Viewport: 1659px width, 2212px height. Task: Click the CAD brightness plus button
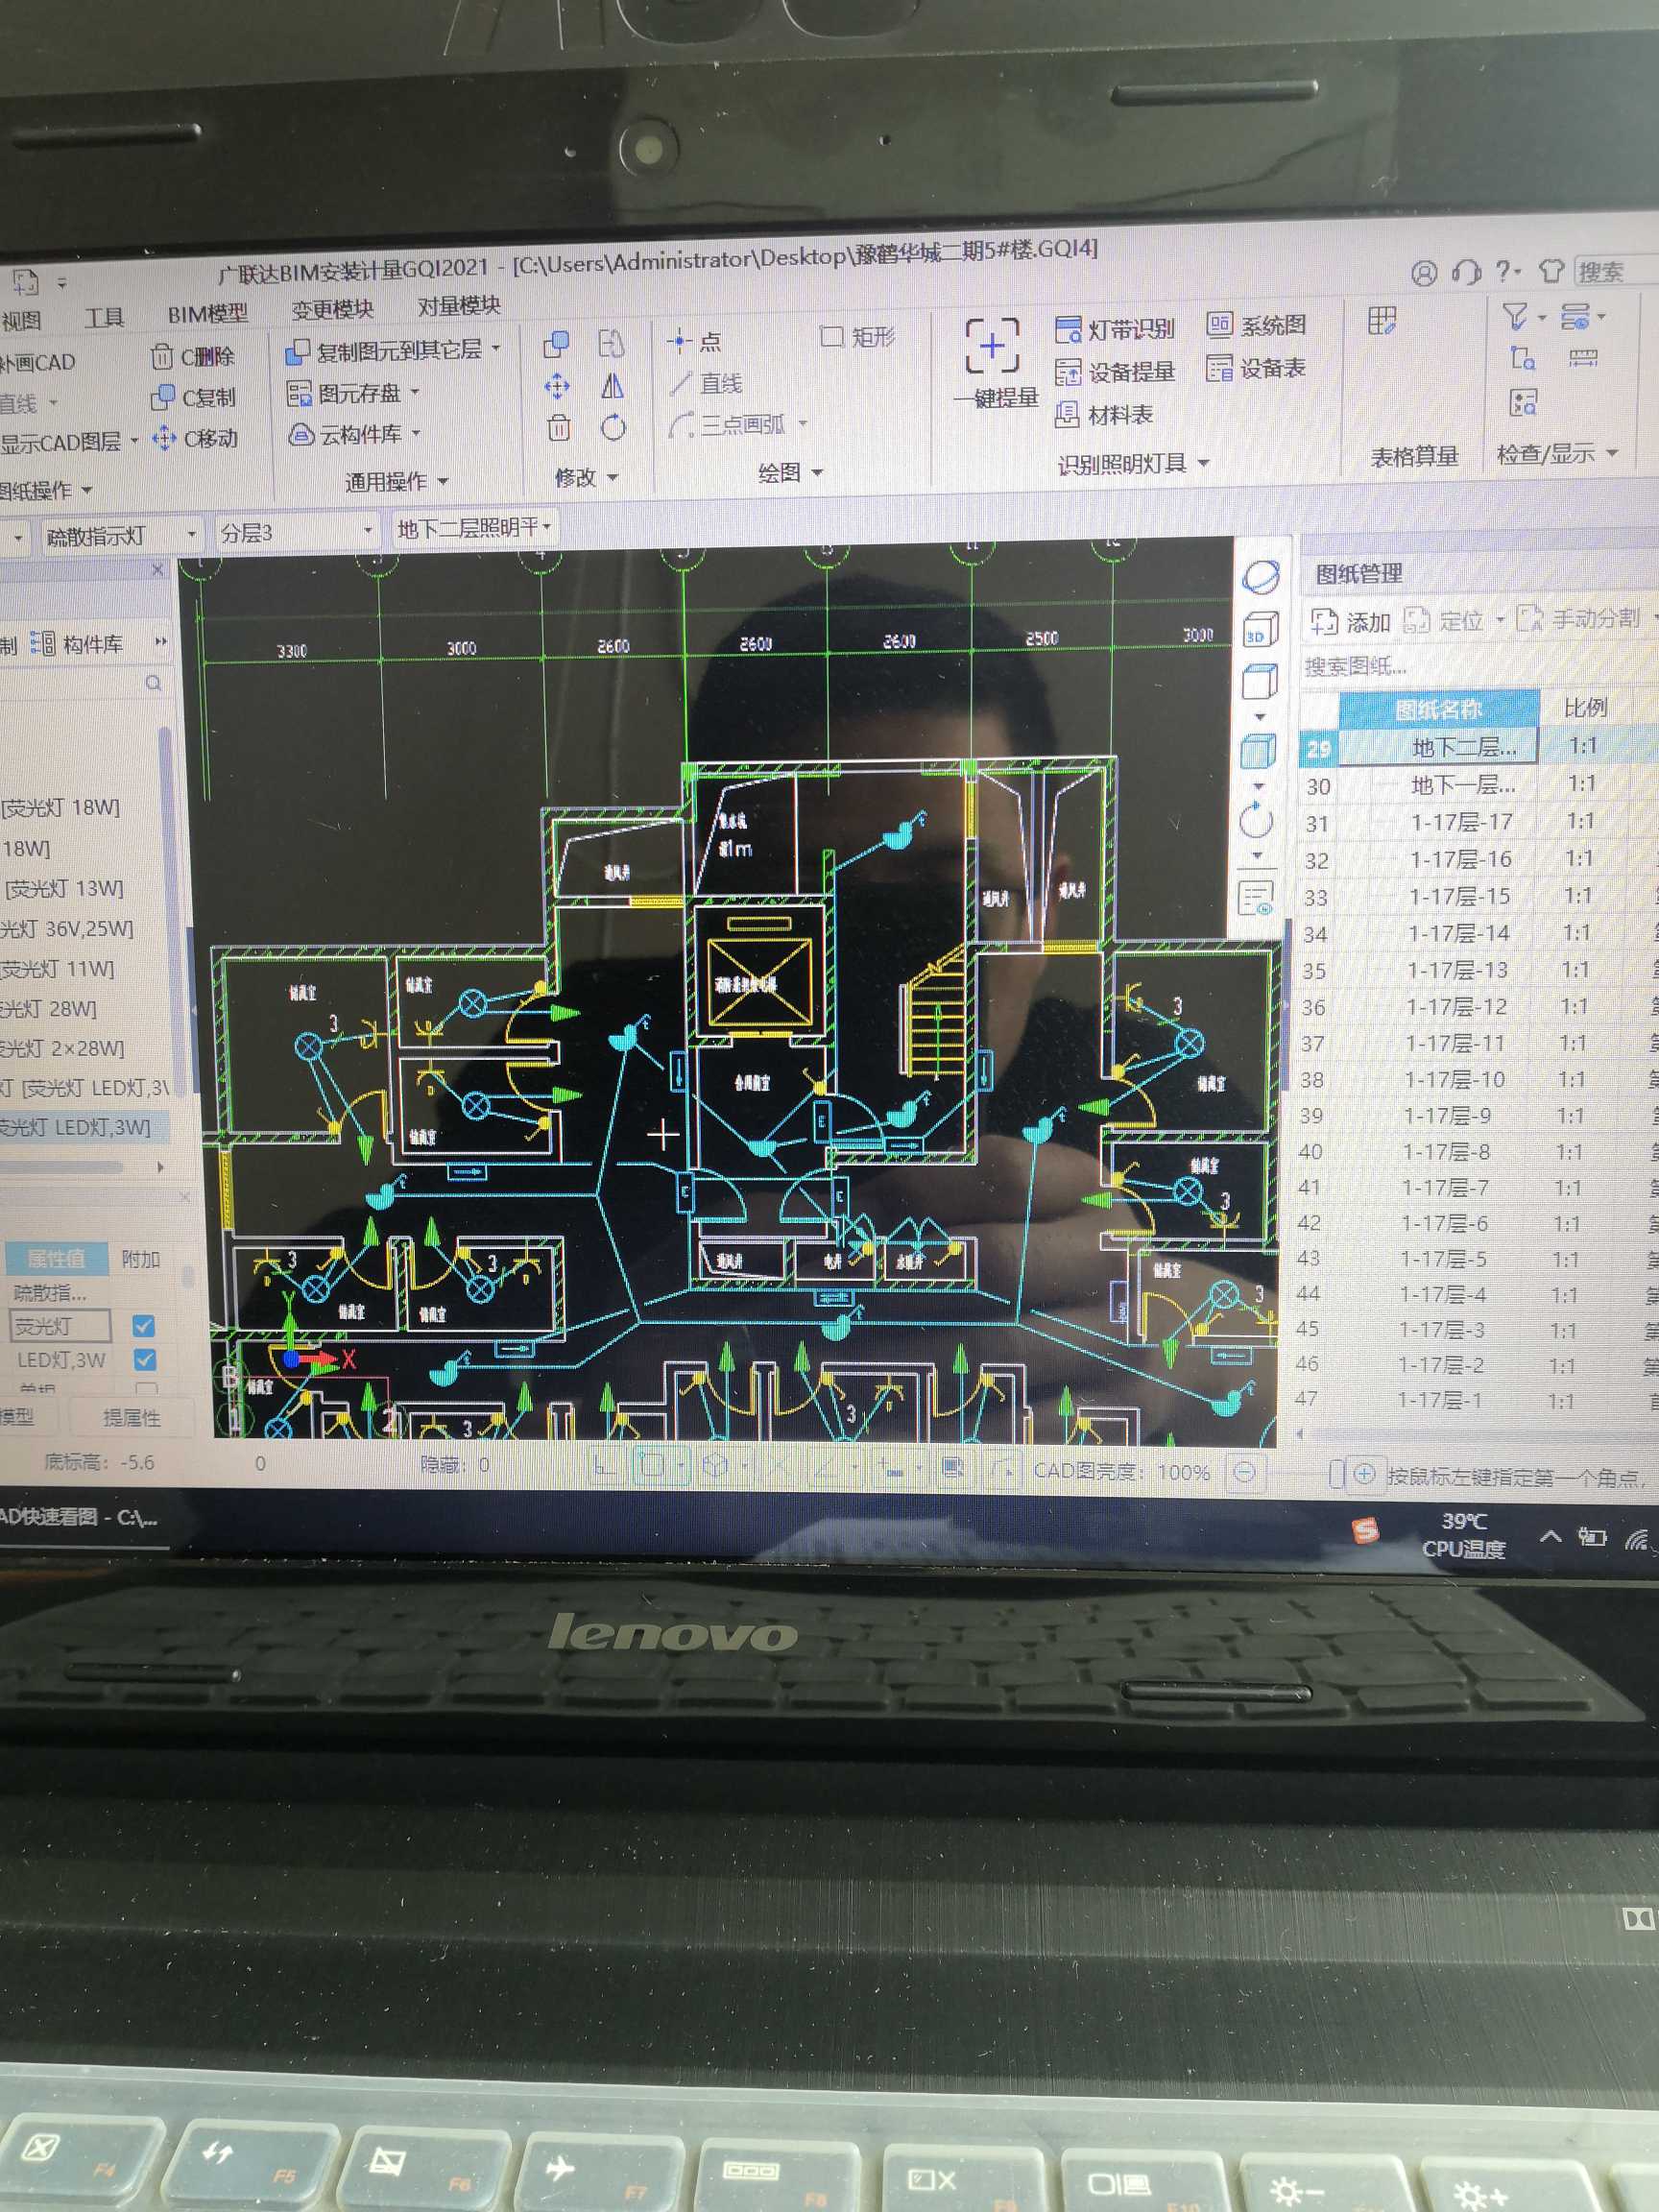(1365, 1473)
